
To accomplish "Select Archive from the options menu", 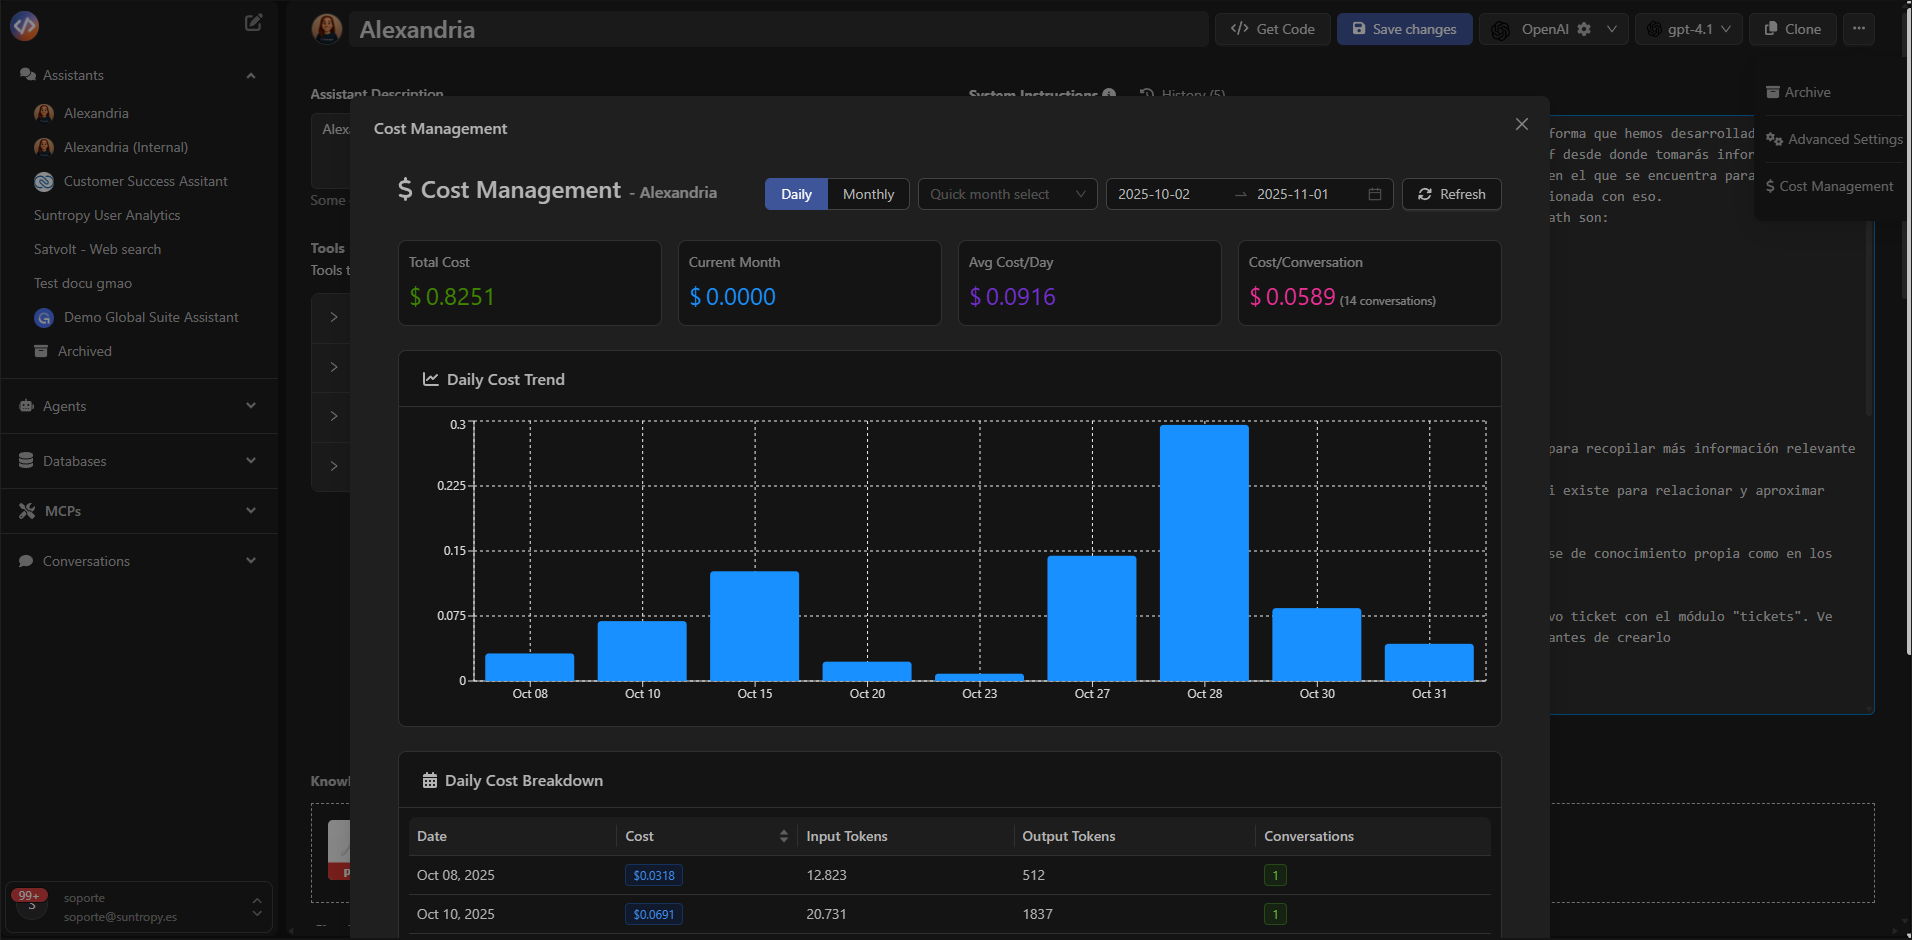I will 1807,92.
